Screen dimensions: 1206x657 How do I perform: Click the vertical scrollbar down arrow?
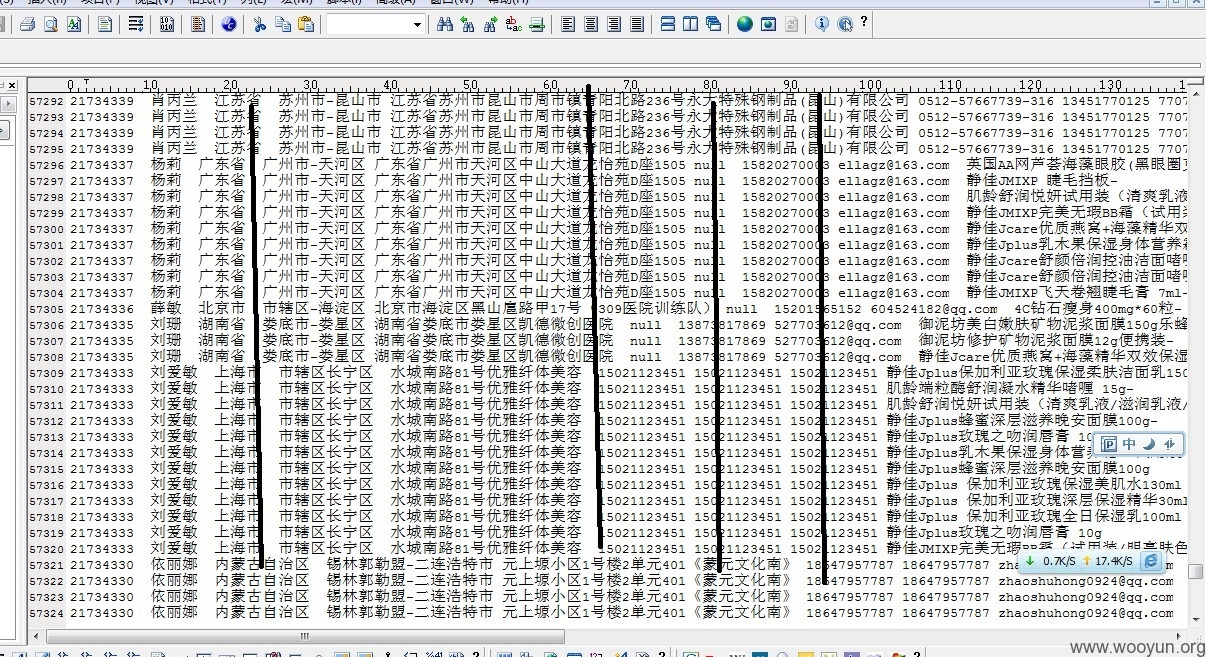pyautogui.click(x=1196, y=619)
